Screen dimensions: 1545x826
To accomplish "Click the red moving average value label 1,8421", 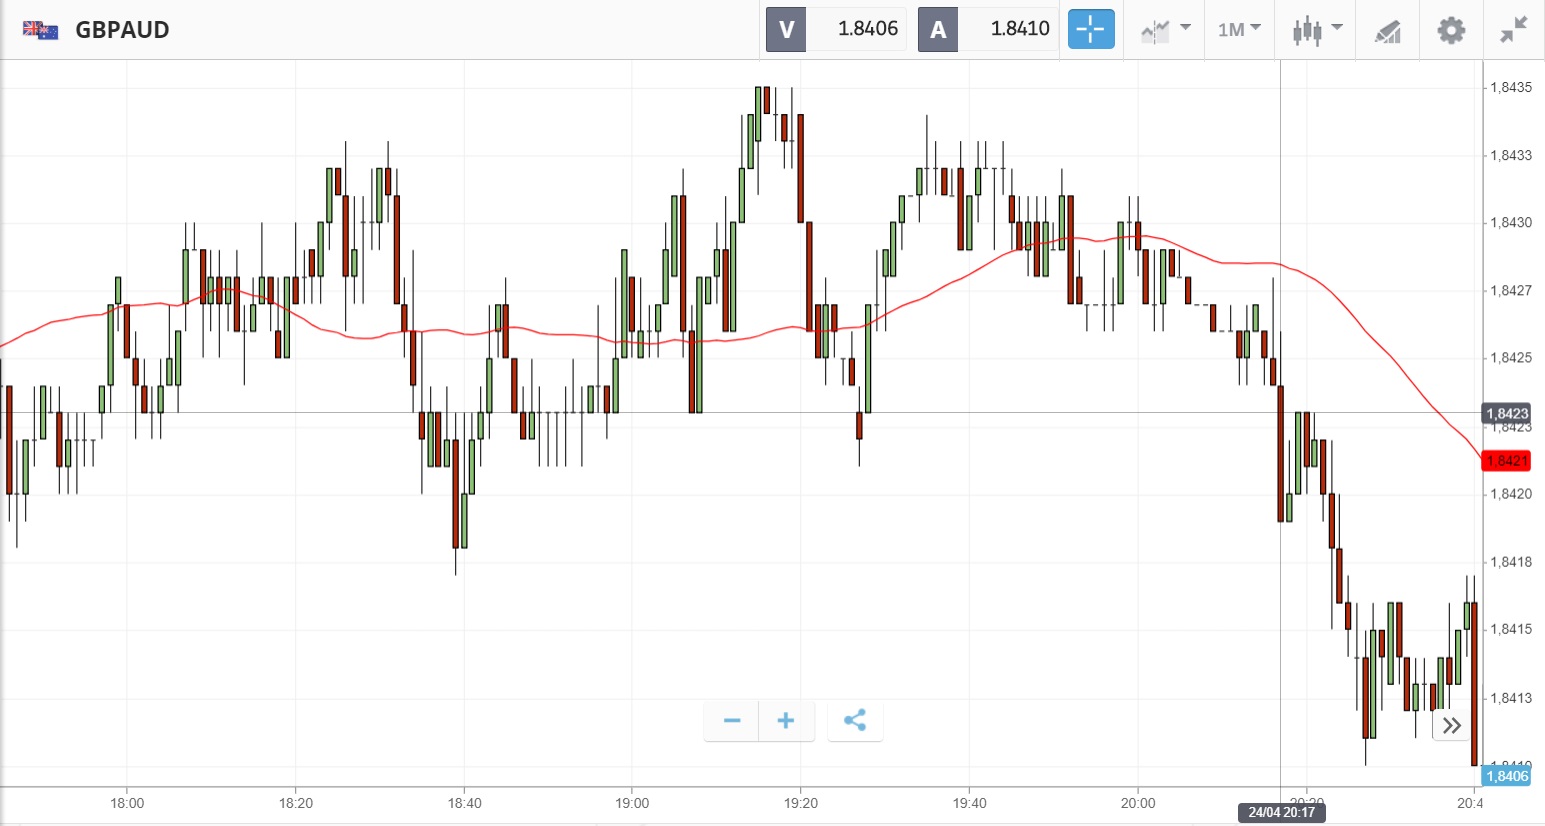I will pyautogui.click(x=1507, y=461).
